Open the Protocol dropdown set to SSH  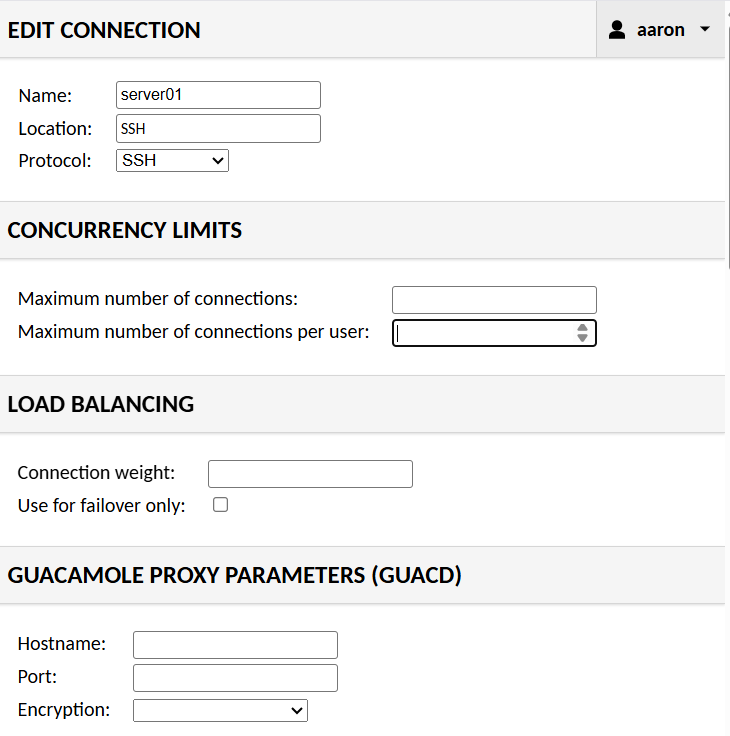(172, 160)
